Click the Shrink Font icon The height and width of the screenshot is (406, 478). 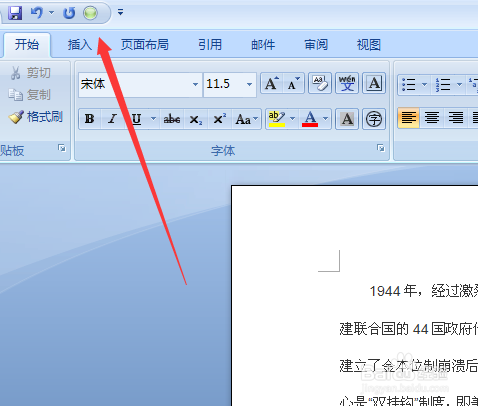pos(293,83)
